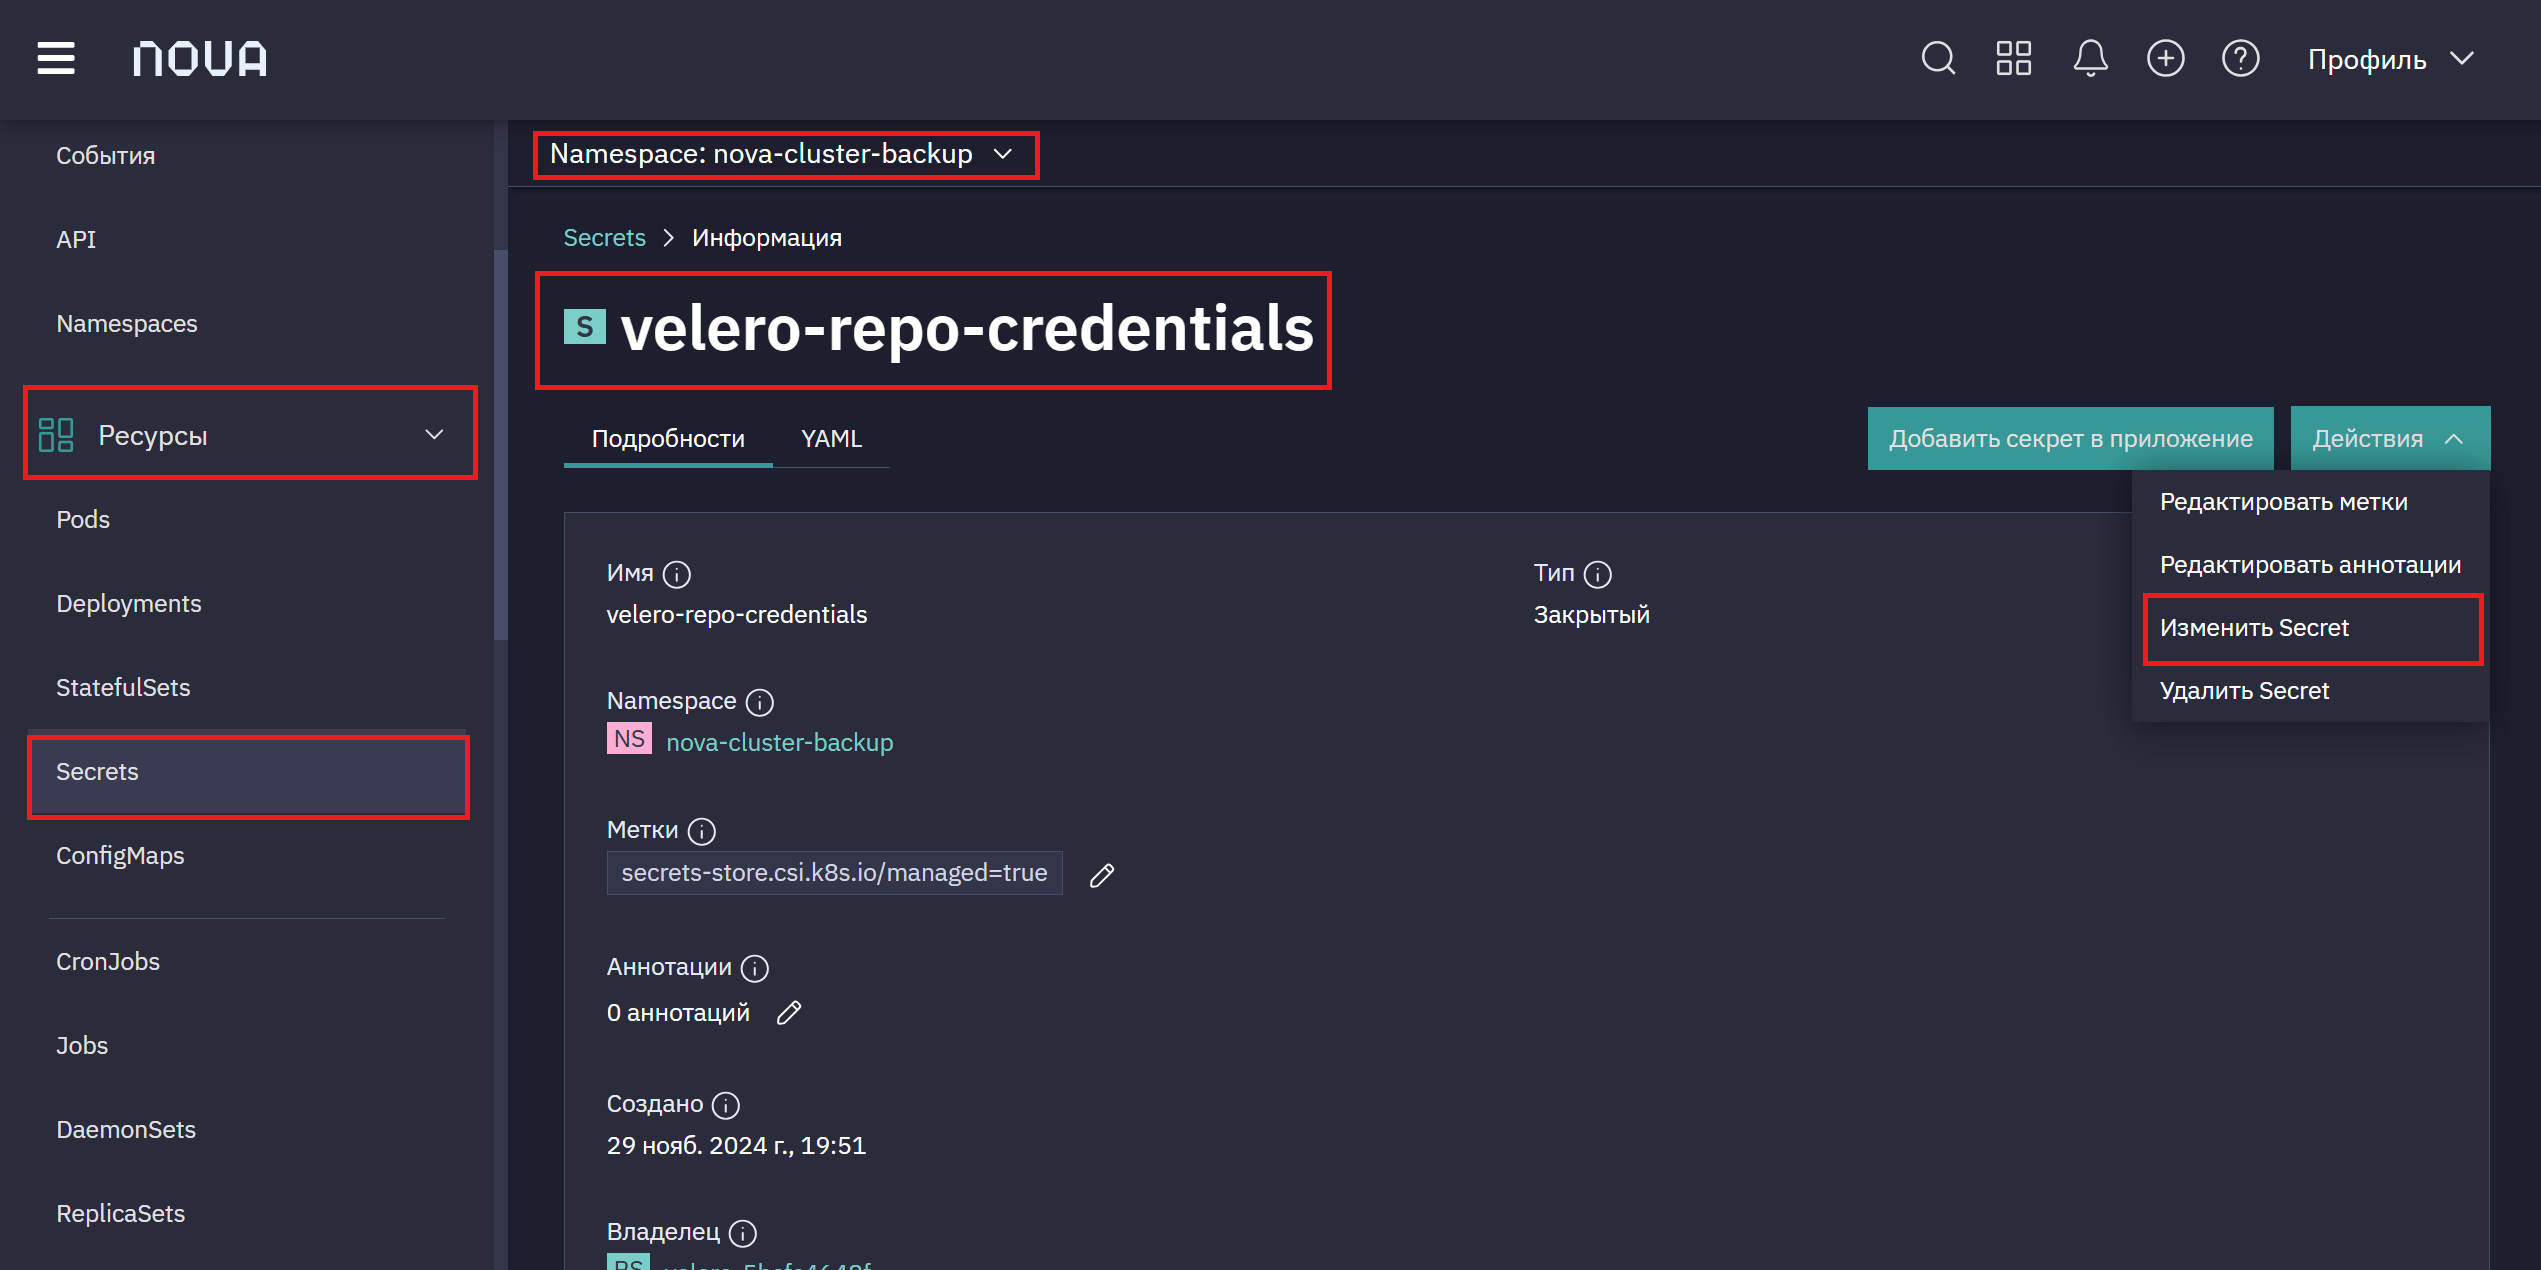The image size is (2541, 1270).
Task: Navigate to StatefulSets in sidebar
Action: click(x=123, y=688)
